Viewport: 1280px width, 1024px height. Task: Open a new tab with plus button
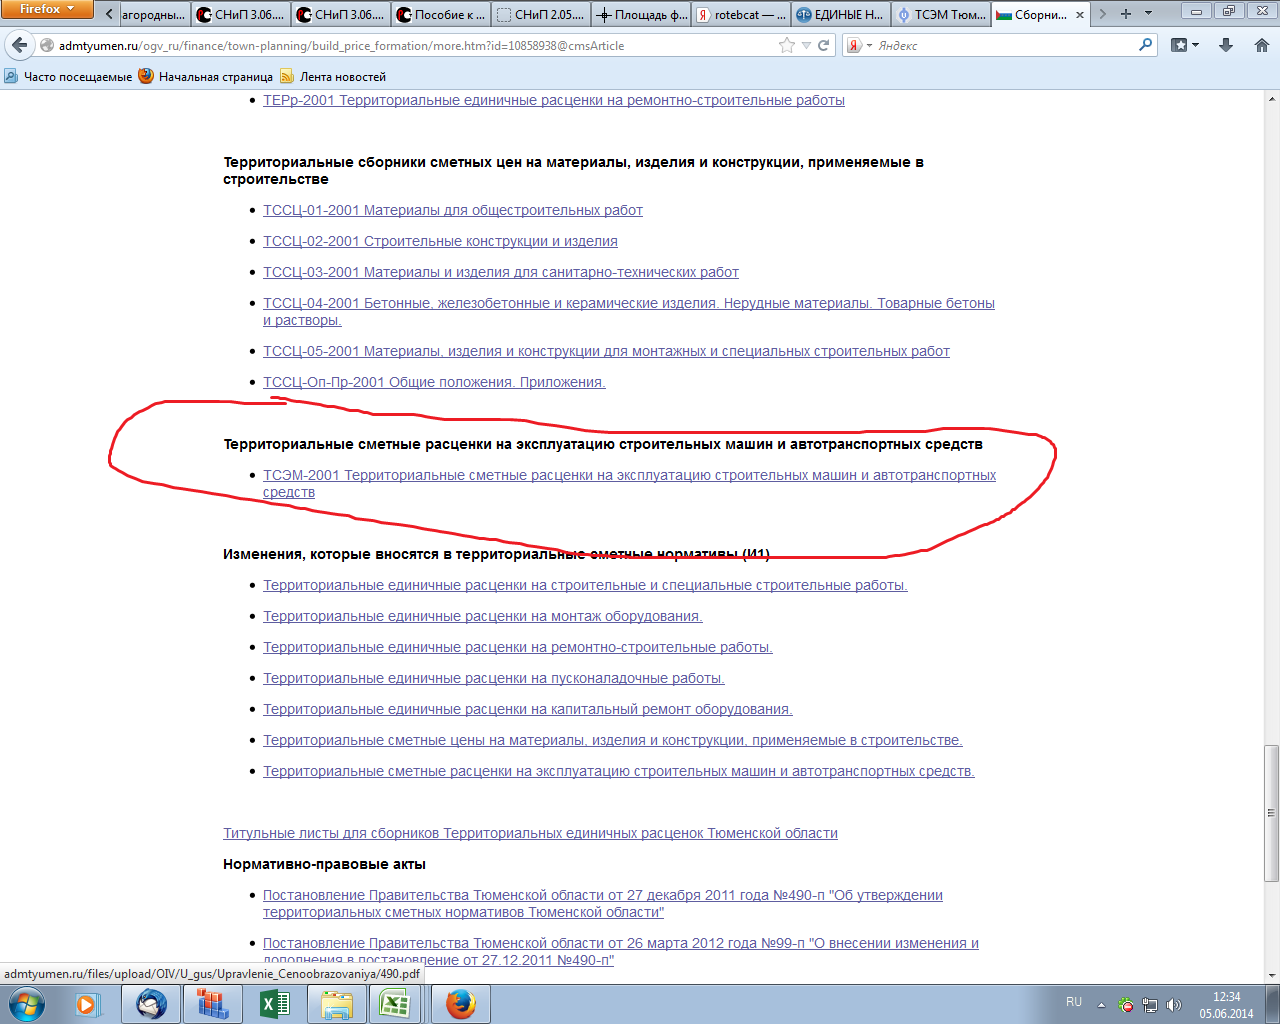tap(1126, 14)
